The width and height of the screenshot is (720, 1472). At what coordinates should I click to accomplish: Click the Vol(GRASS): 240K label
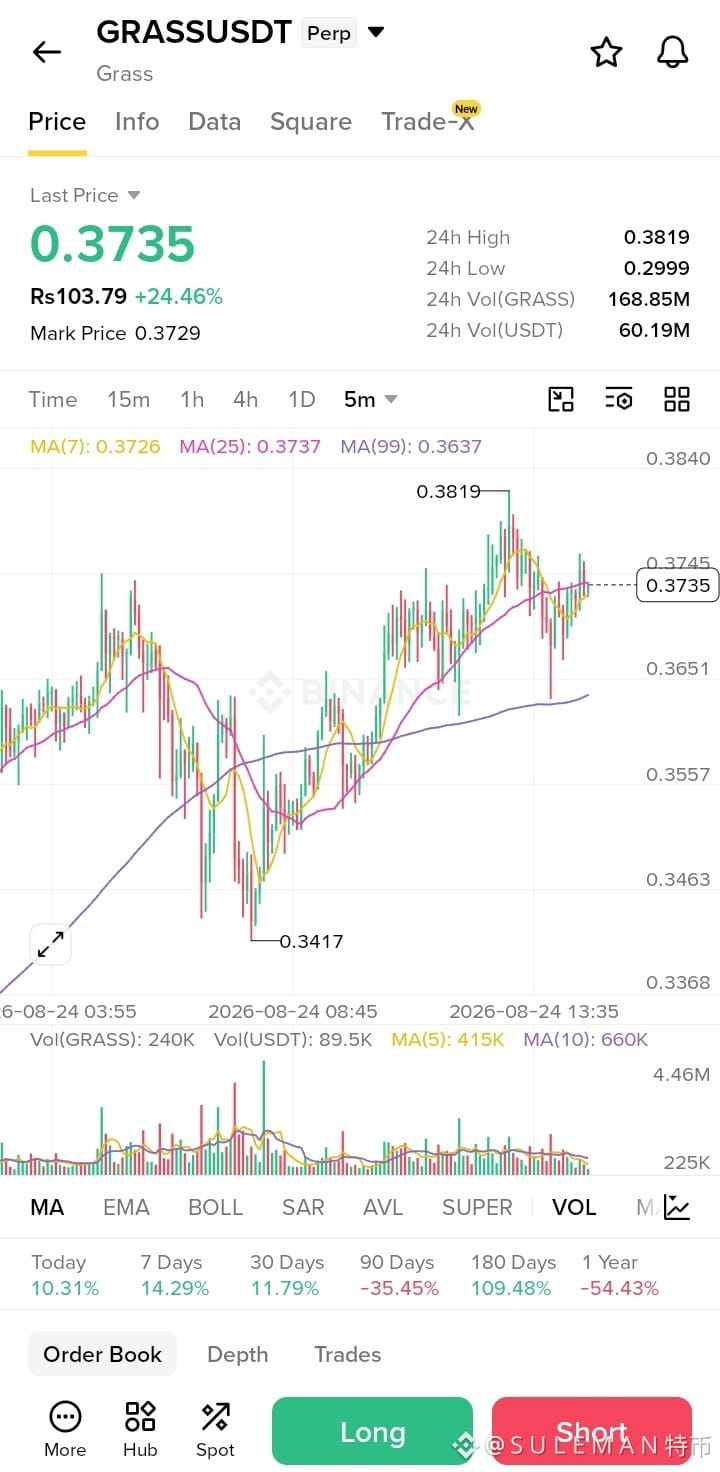(x=113, y=1040)
